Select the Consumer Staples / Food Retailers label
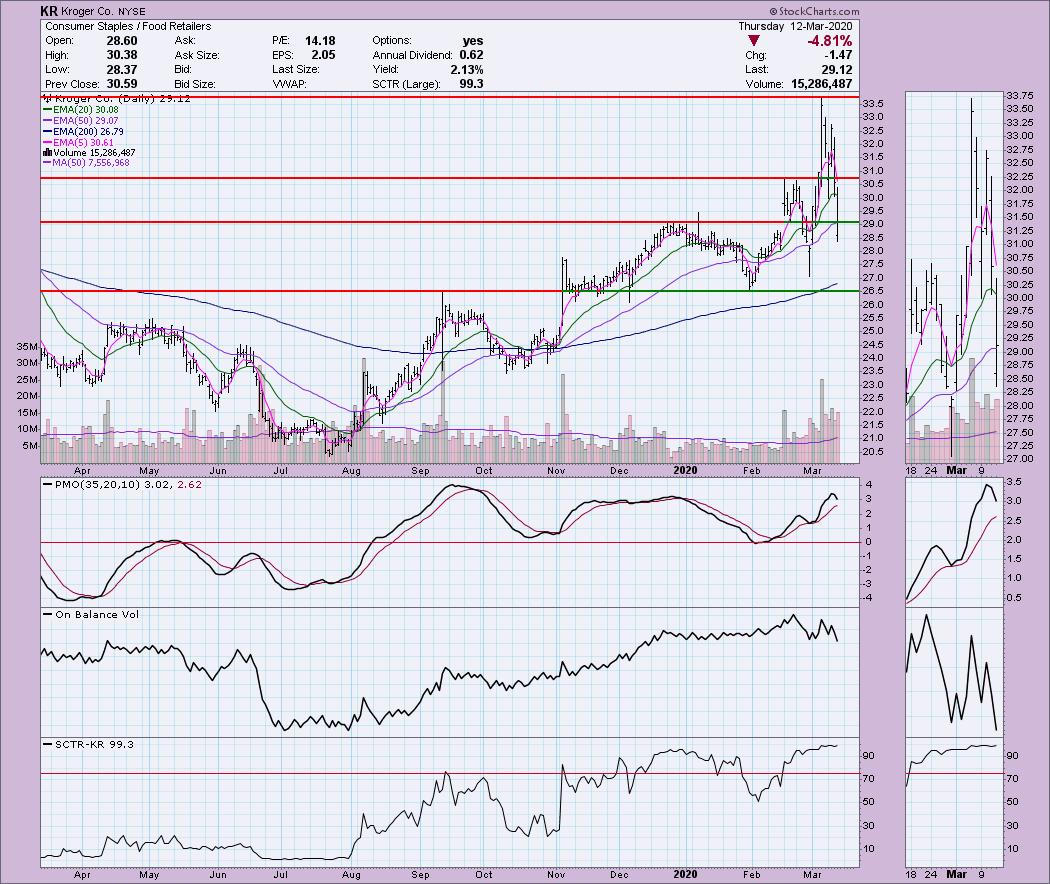 pos(128,26)
